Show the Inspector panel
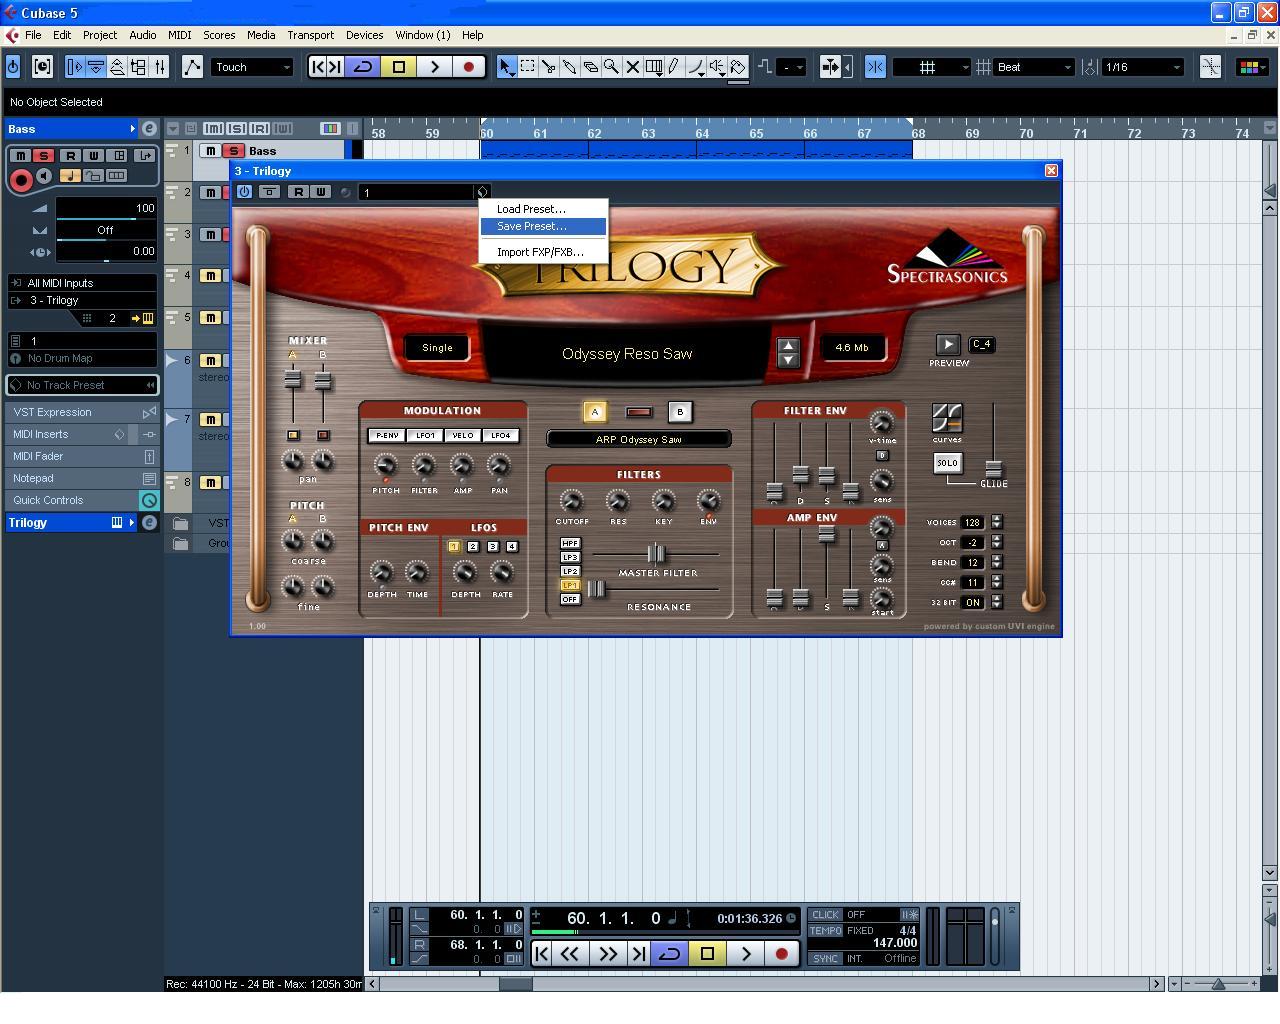The height and width of the screenshot is (1024, 1280). [x=74, y=67]
